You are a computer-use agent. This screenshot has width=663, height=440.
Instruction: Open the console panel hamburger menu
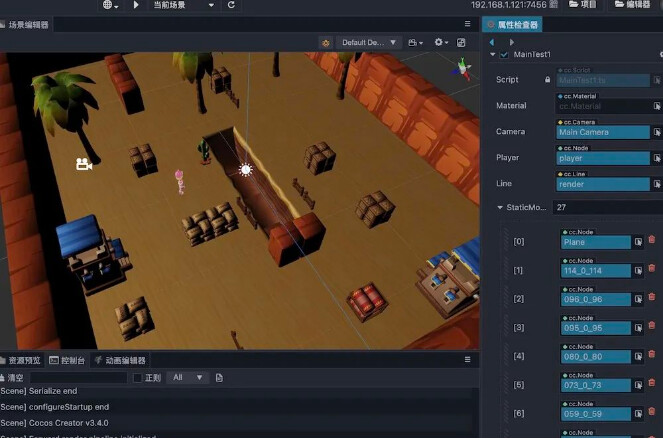(x=467, y=360)
